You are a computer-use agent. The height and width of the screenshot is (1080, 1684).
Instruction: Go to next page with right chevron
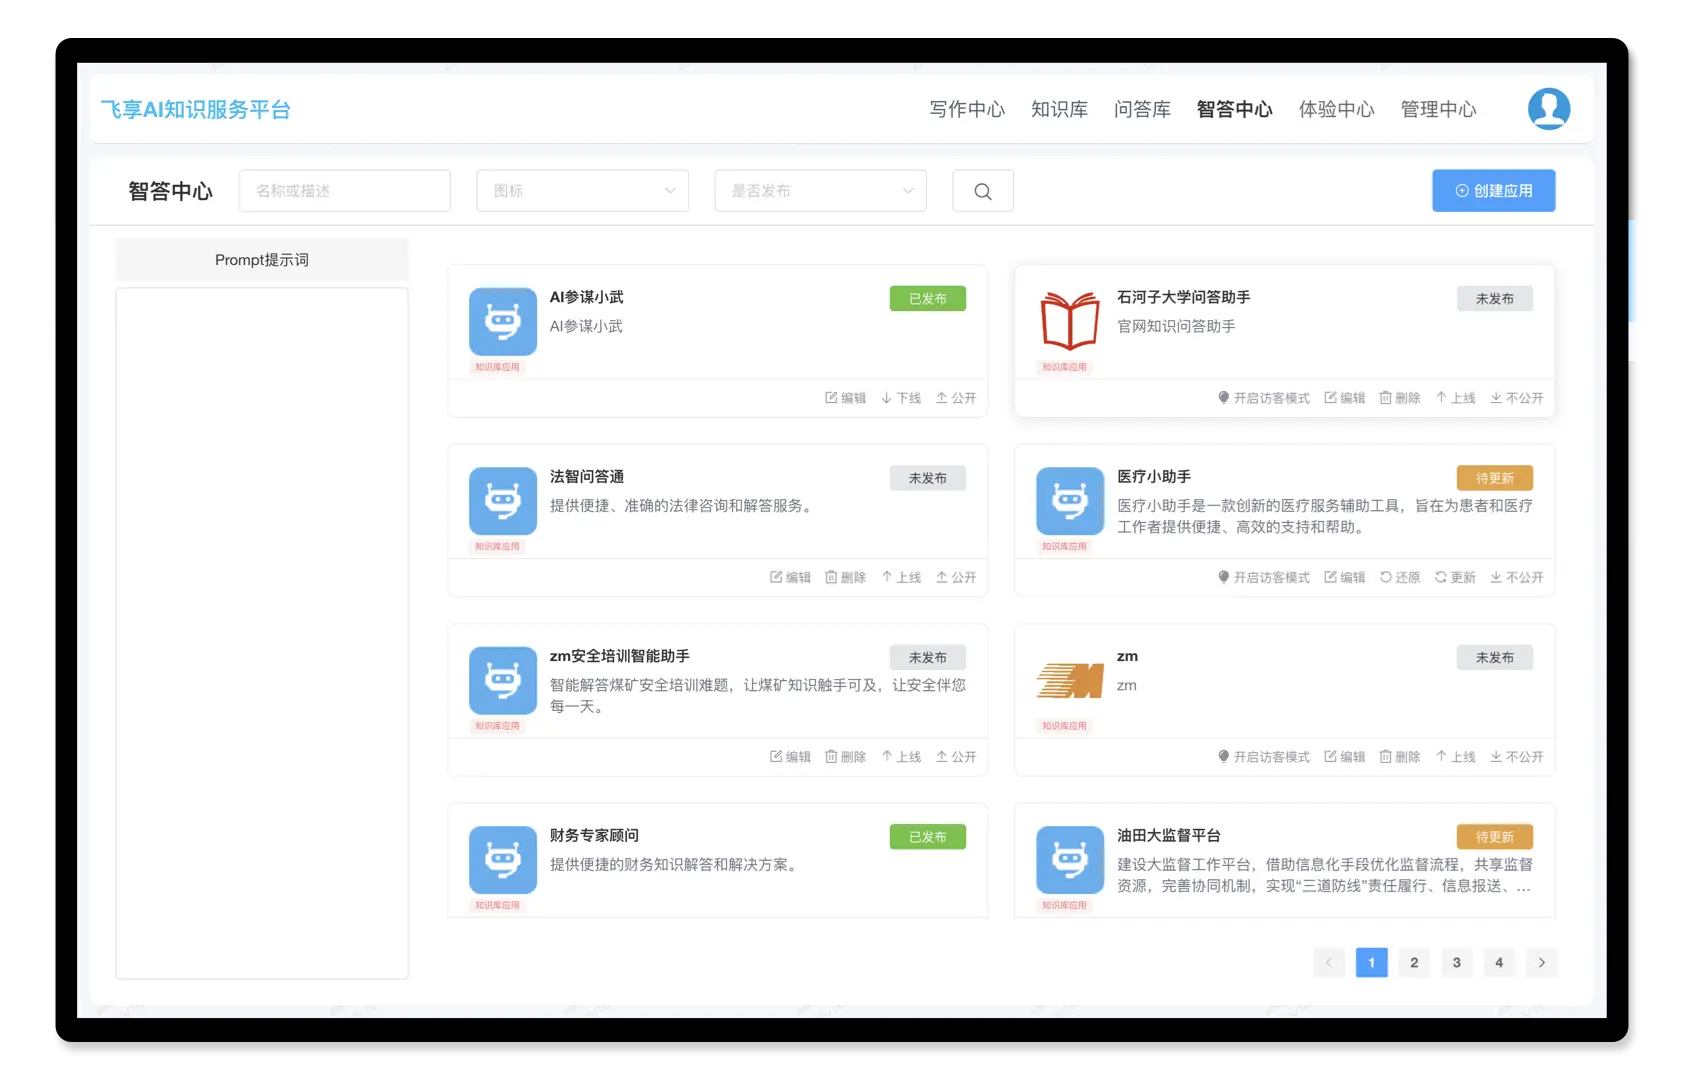(x=1541, y=962)
